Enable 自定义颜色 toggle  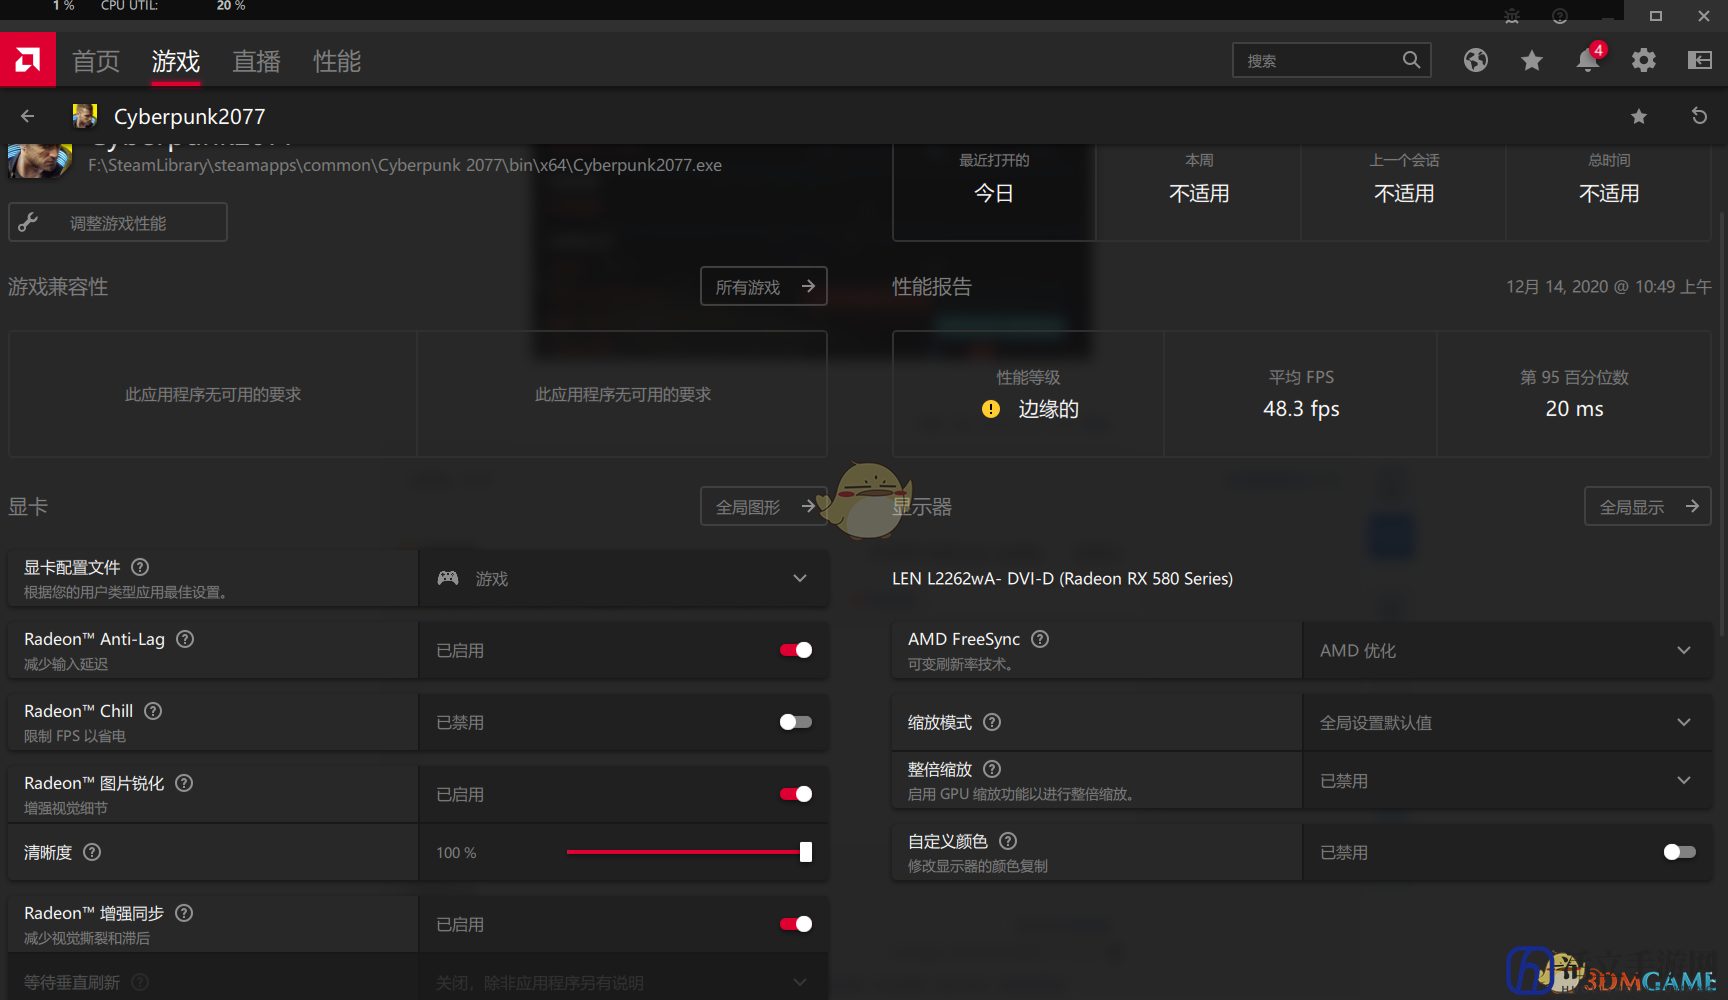coord(1680,852)
